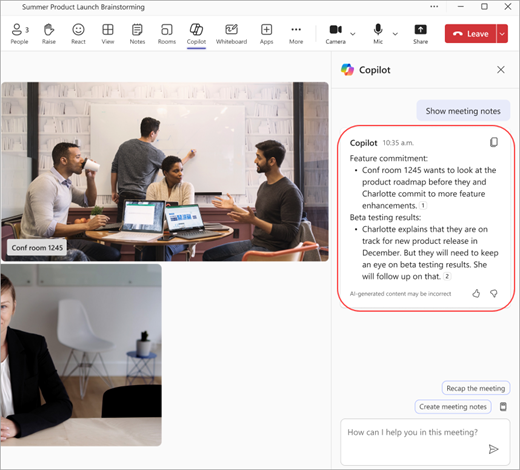Screen dimensions: 520x470
Task: Change the meeting View layout
Action: point(108,34)
